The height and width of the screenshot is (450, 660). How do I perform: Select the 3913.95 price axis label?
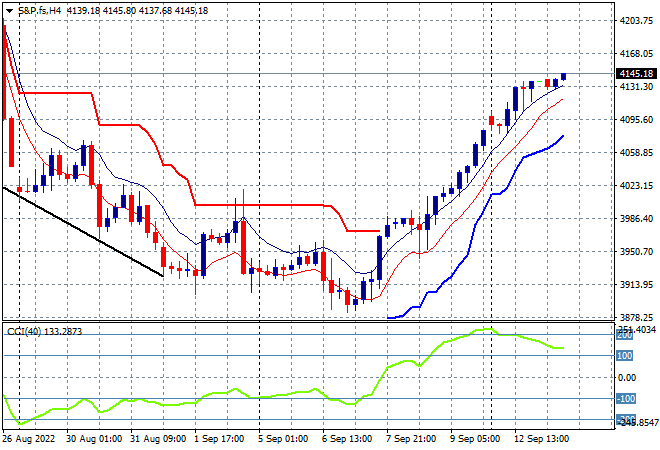click(636, 285)
